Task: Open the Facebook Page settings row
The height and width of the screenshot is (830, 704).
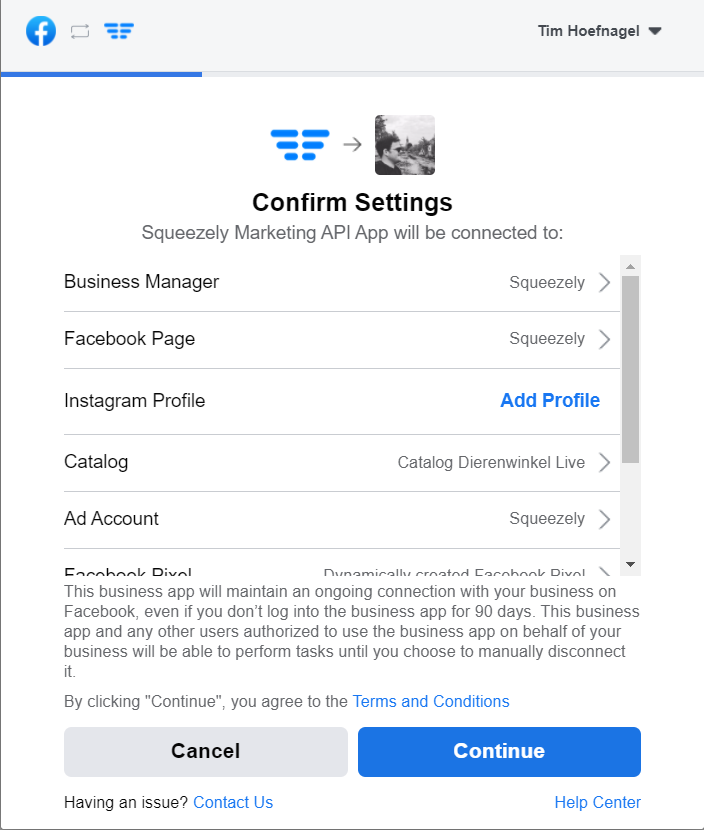Action: click(x=341, y=340)
